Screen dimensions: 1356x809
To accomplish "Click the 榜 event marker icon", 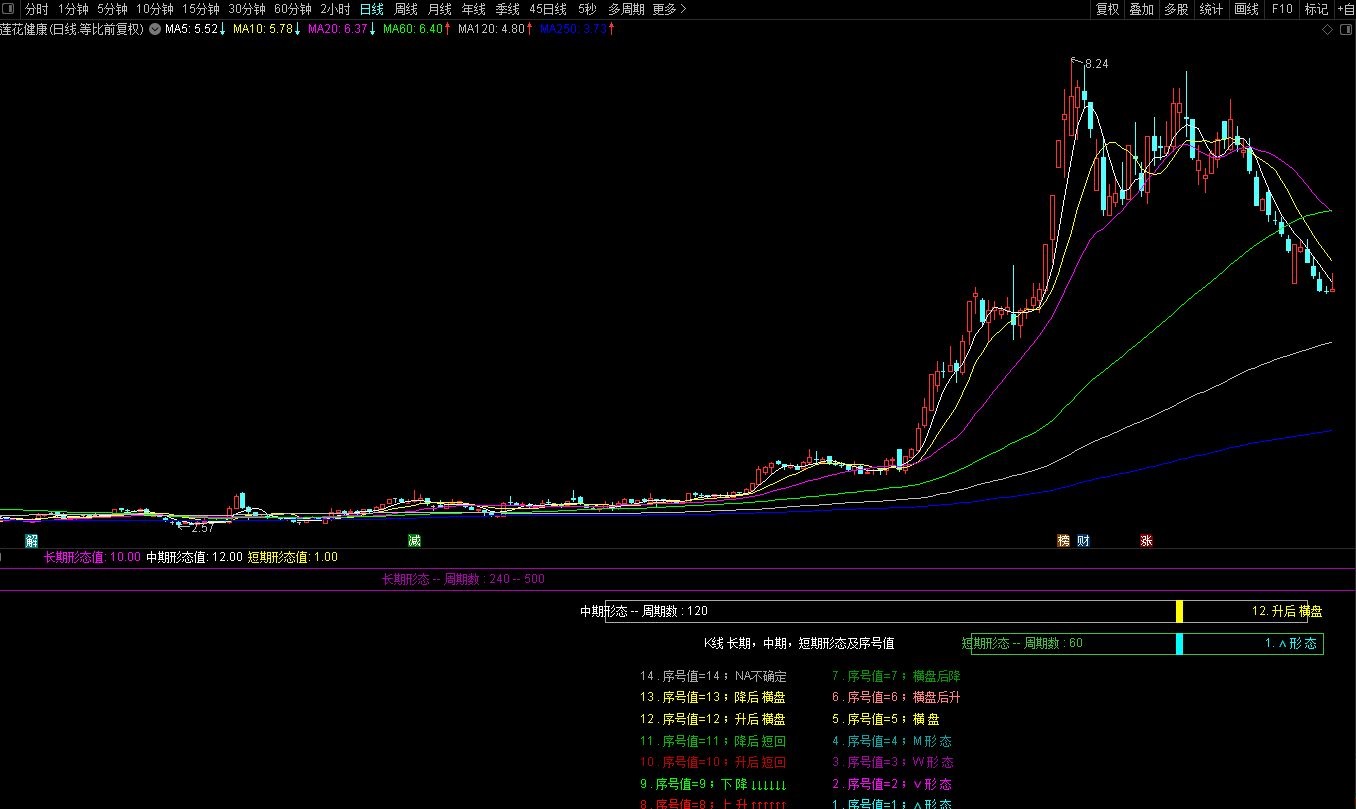I will 1064,540.
